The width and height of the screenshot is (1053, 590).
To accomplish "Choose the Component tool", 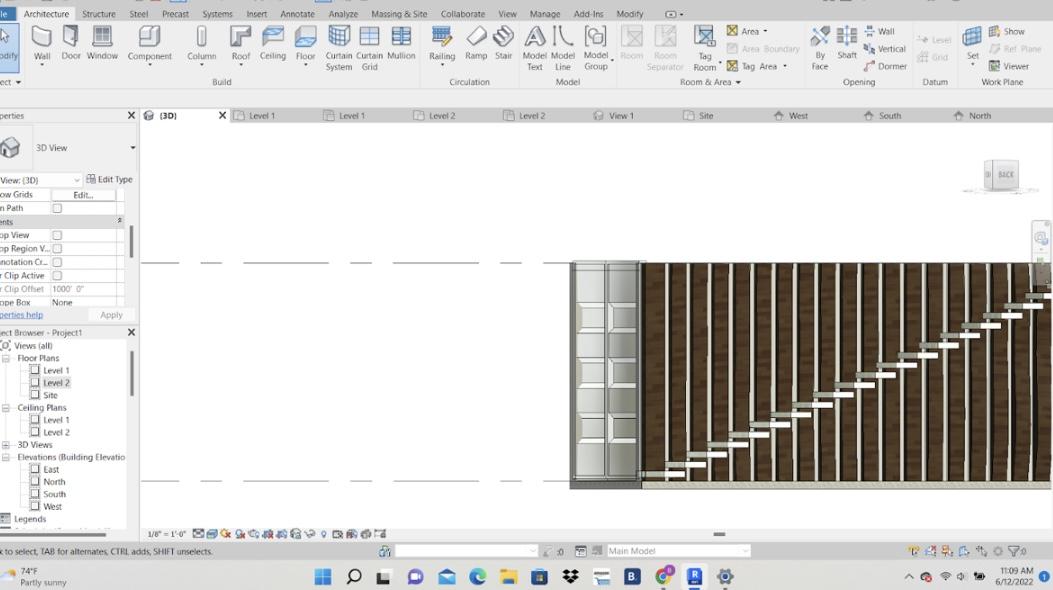I will (x=150, y=44).
